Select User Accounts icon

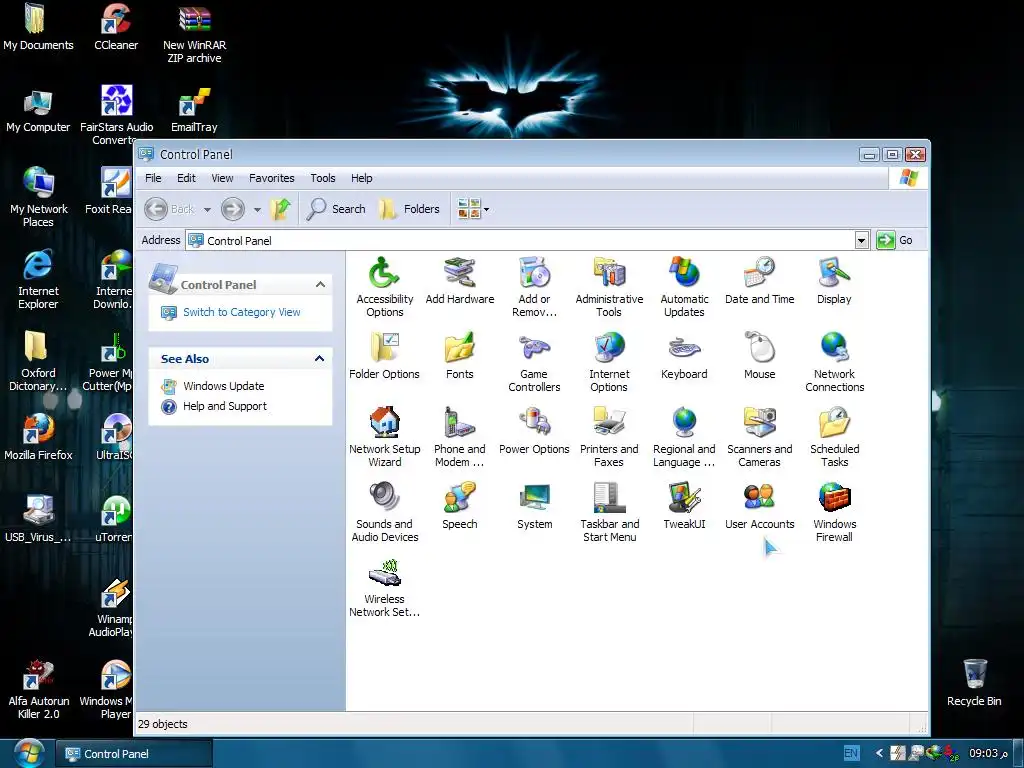(759, 506)
